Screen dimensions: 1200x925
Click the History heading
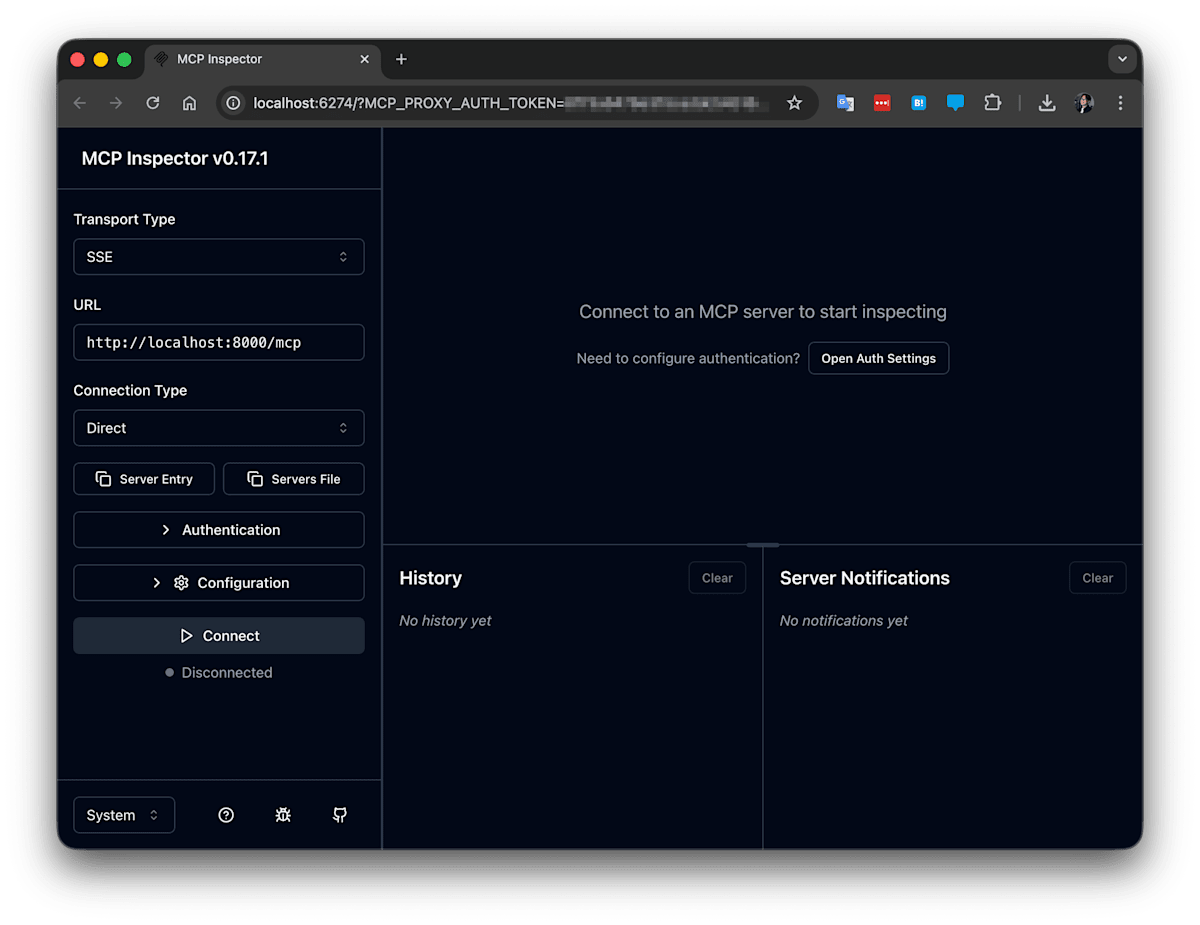430,578
